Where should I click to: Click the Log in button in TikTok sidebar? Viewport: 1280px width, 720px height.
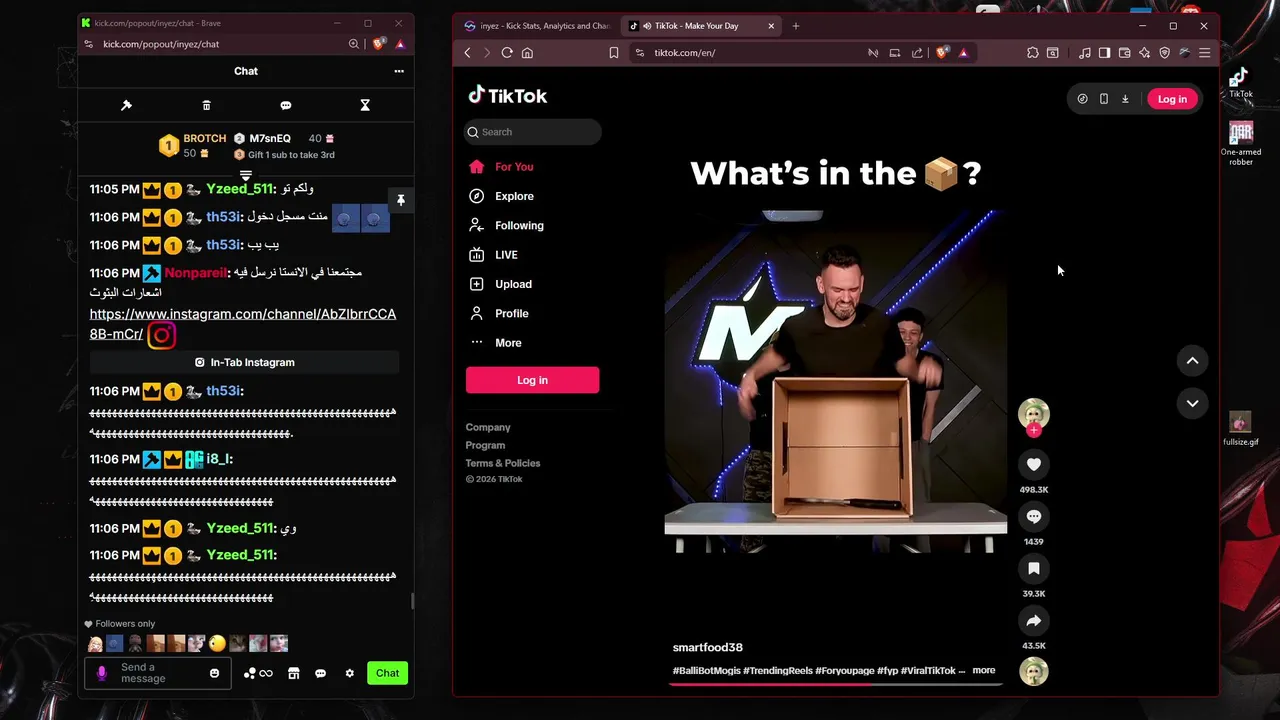532,380
